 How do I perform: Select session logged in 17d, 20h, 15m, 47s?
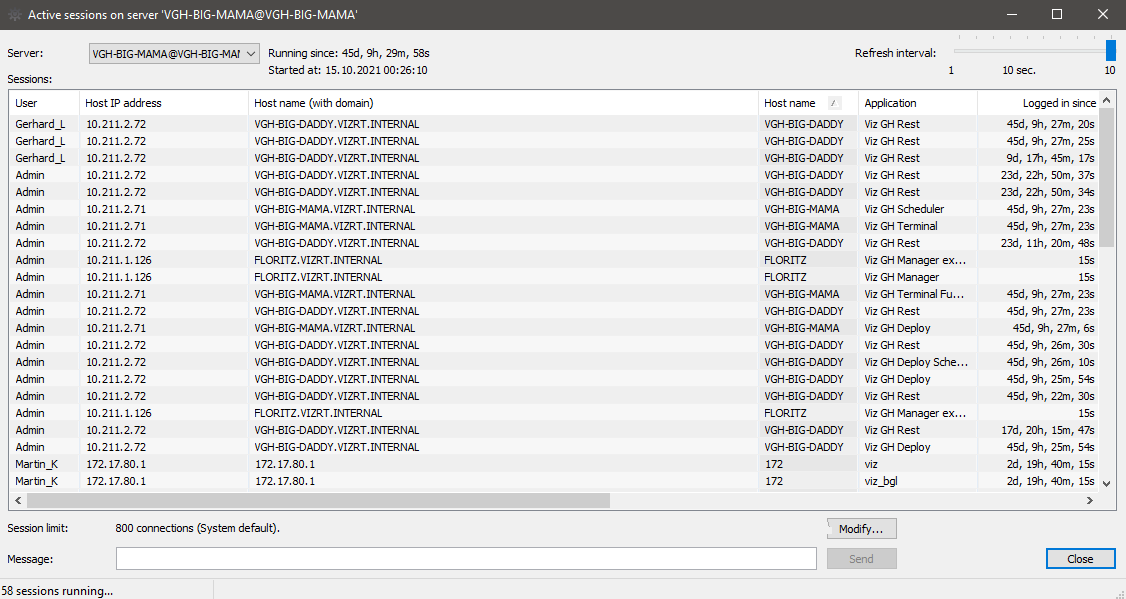click(x=554, y=430)
